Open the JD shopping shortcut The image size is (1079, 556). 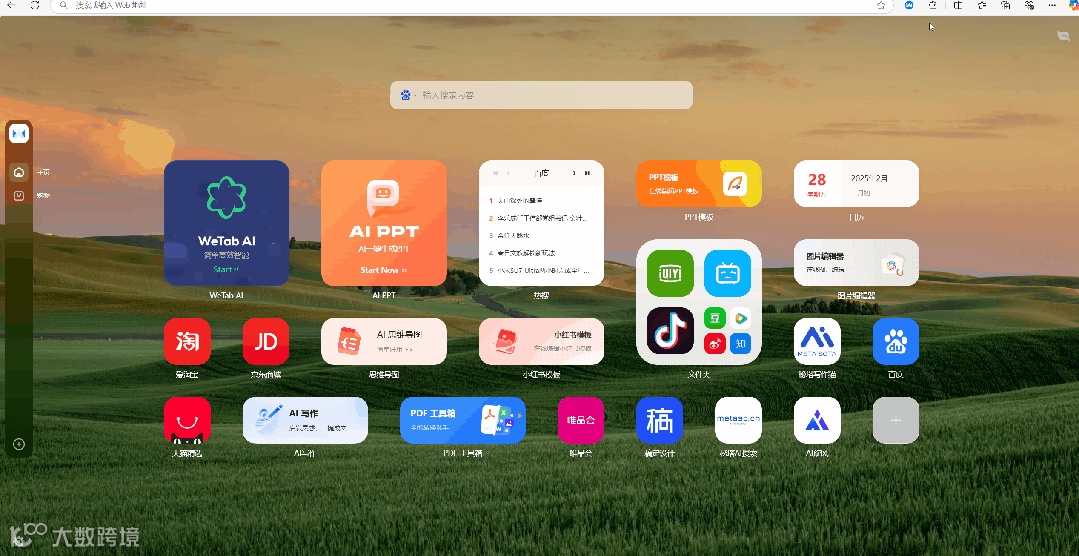266,341
